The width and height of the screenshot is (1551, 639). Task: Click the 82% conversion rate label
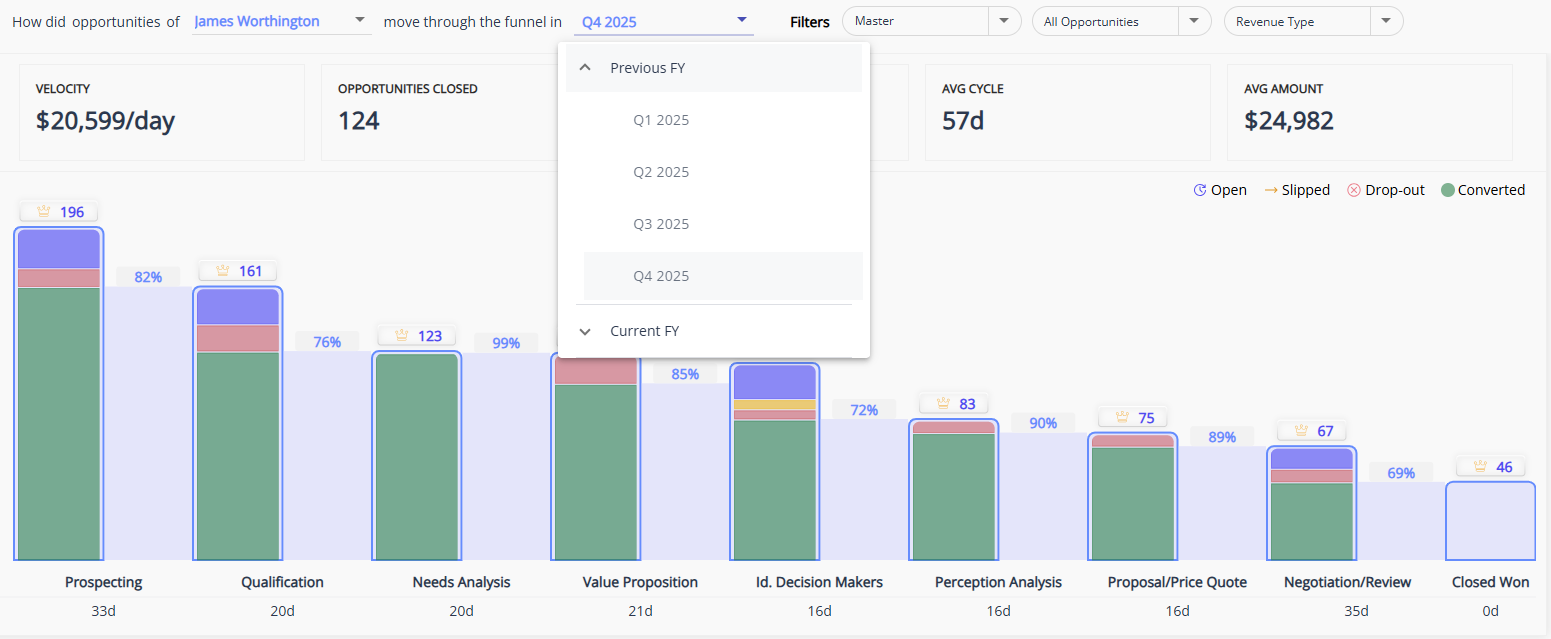pyautogui.click(x=148, y=277)
